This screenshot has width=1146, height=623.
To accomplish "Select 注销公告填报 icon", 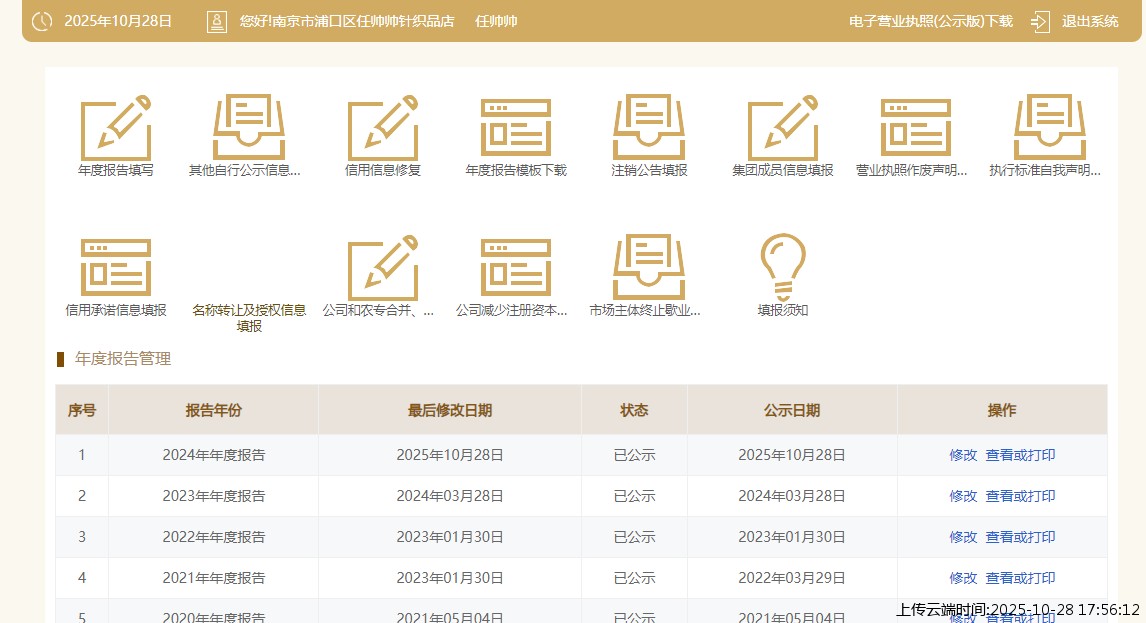I will coord(649,128).
